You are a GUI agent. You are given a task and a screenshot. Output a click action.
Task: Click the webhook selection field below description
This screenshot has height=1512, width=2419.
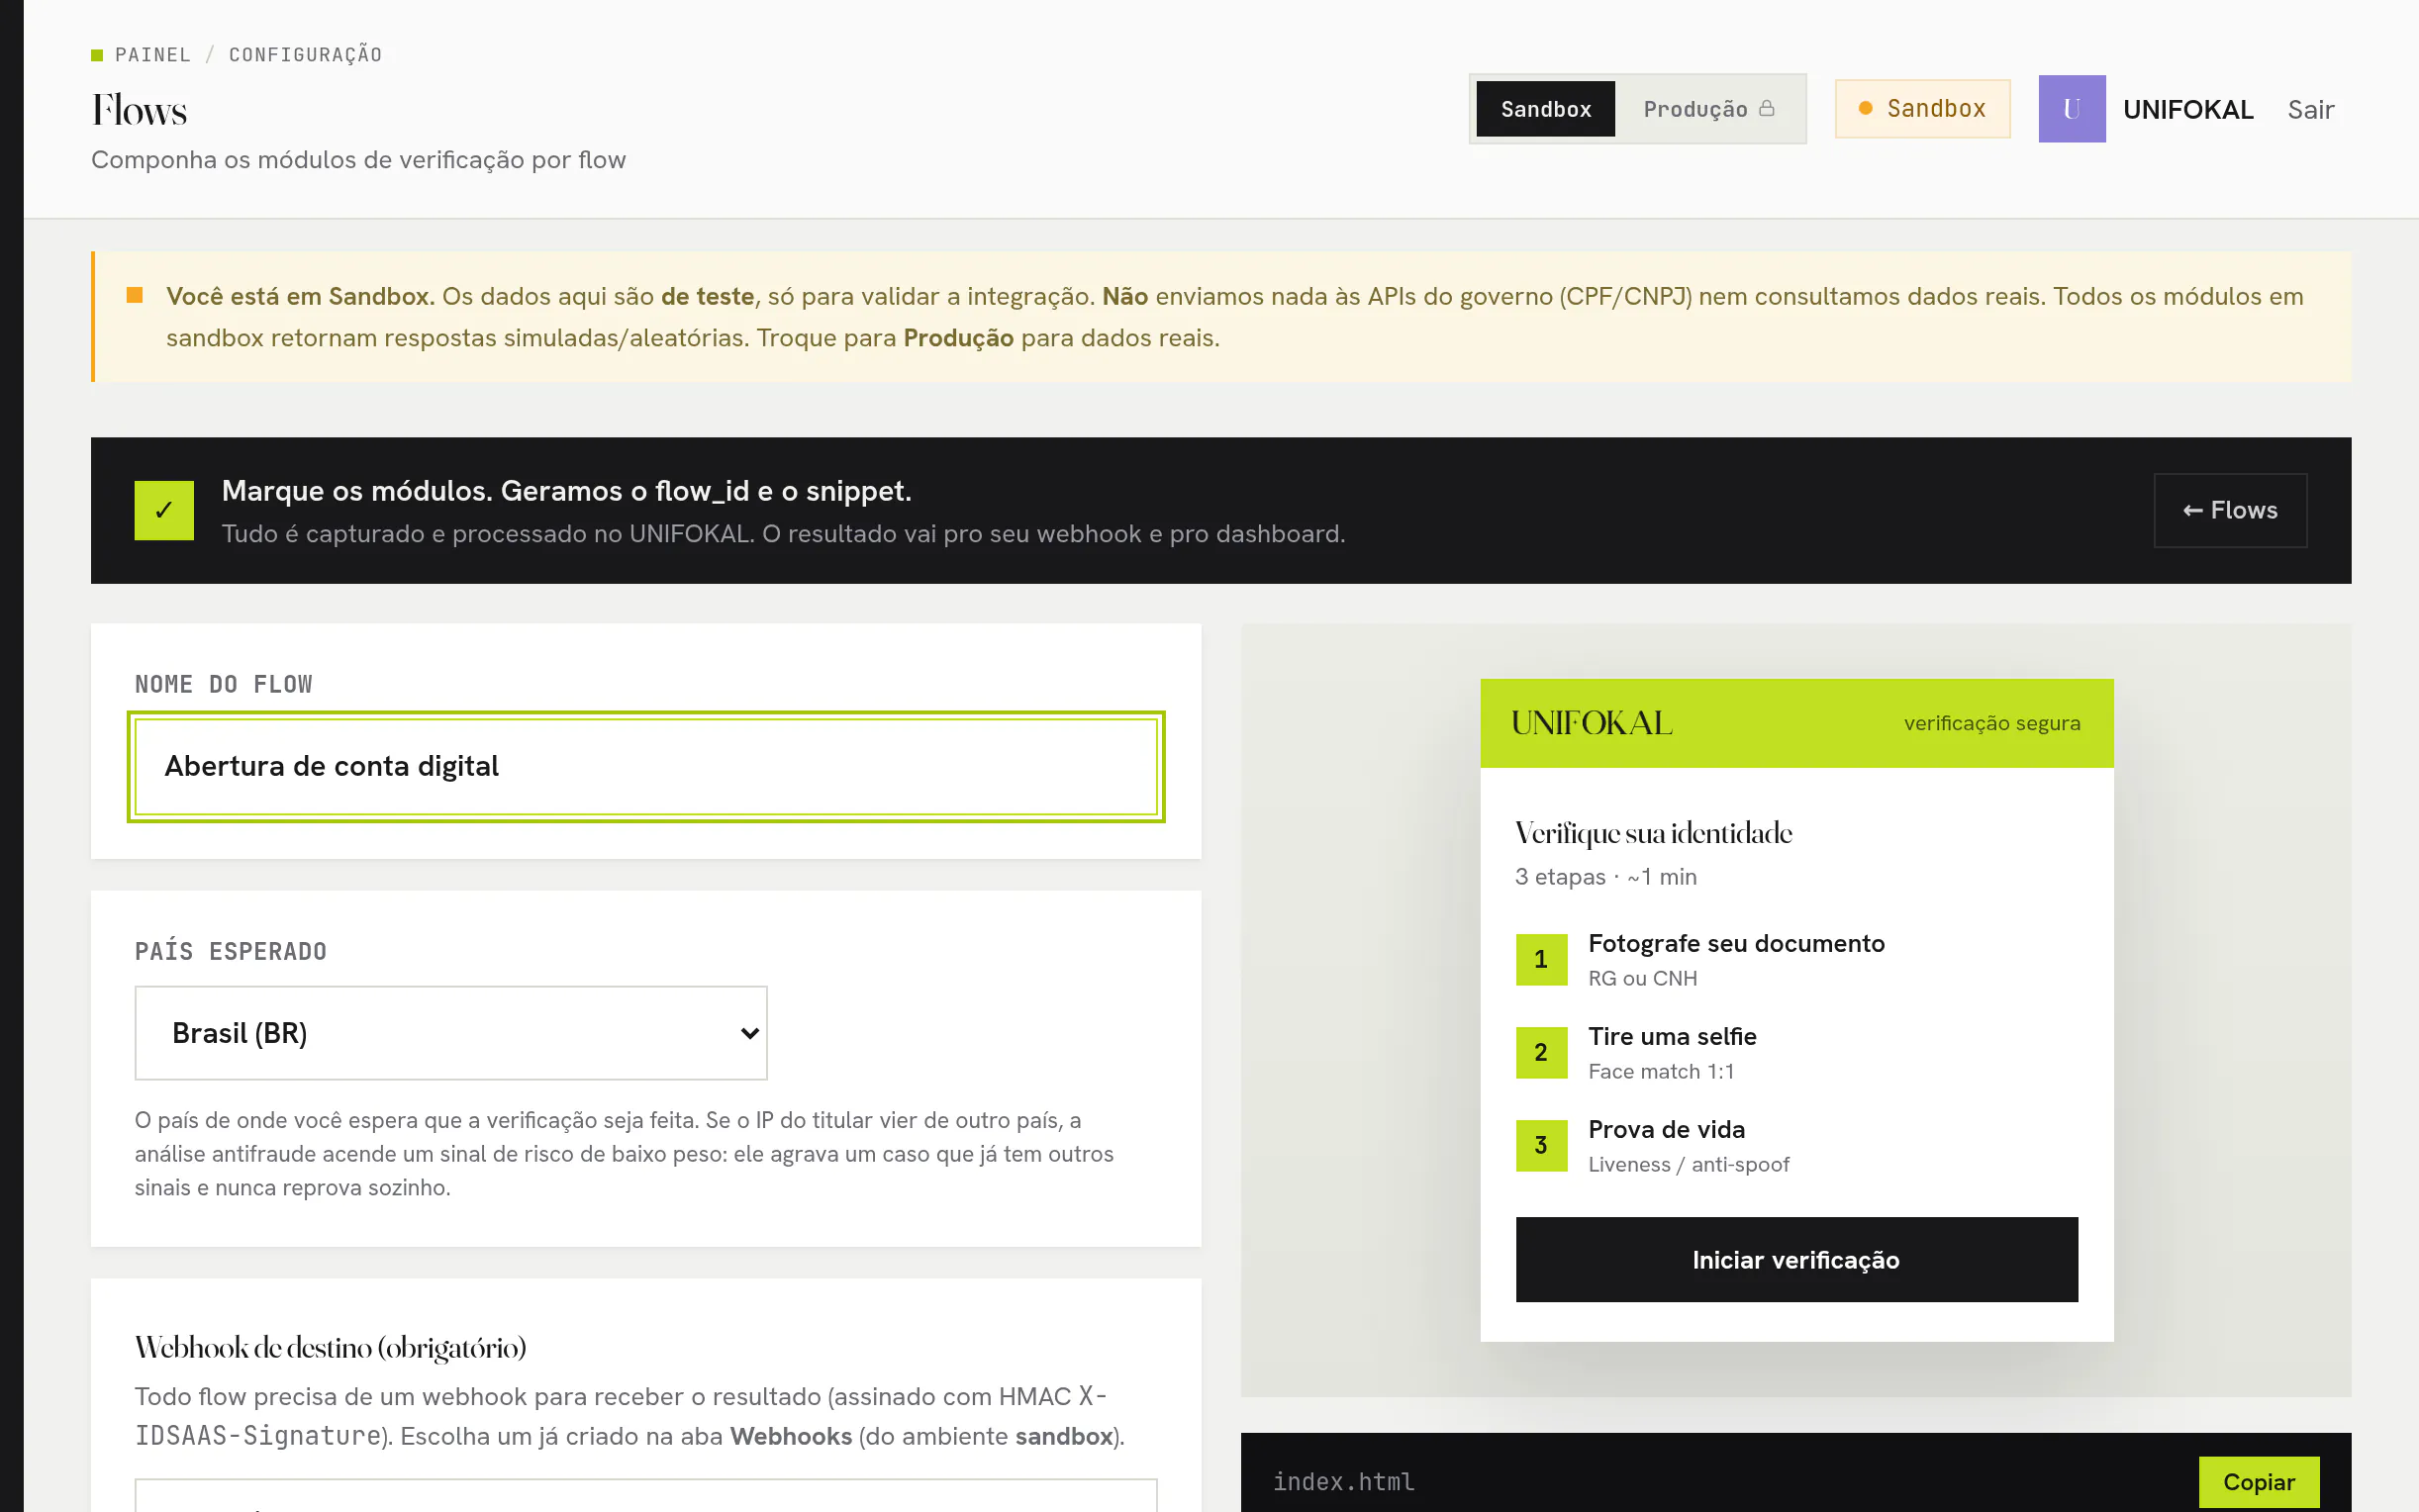pos(646,1496)
